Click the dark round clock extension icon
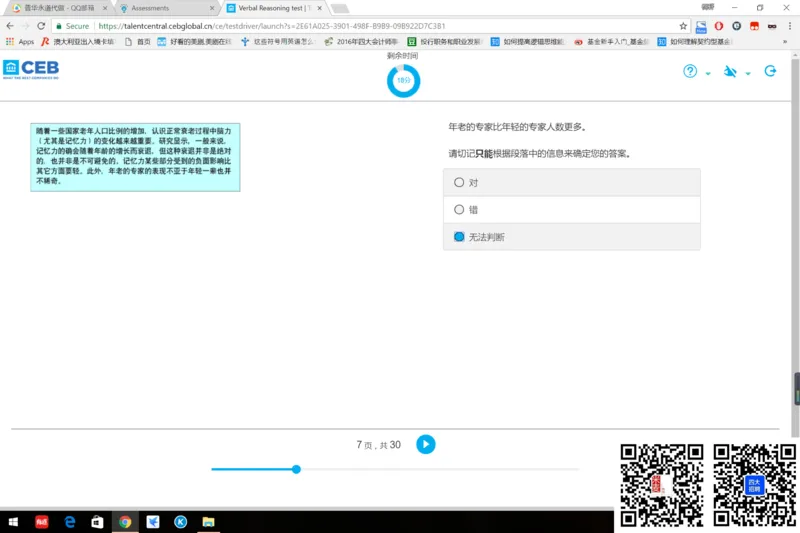 coord(736,26)
